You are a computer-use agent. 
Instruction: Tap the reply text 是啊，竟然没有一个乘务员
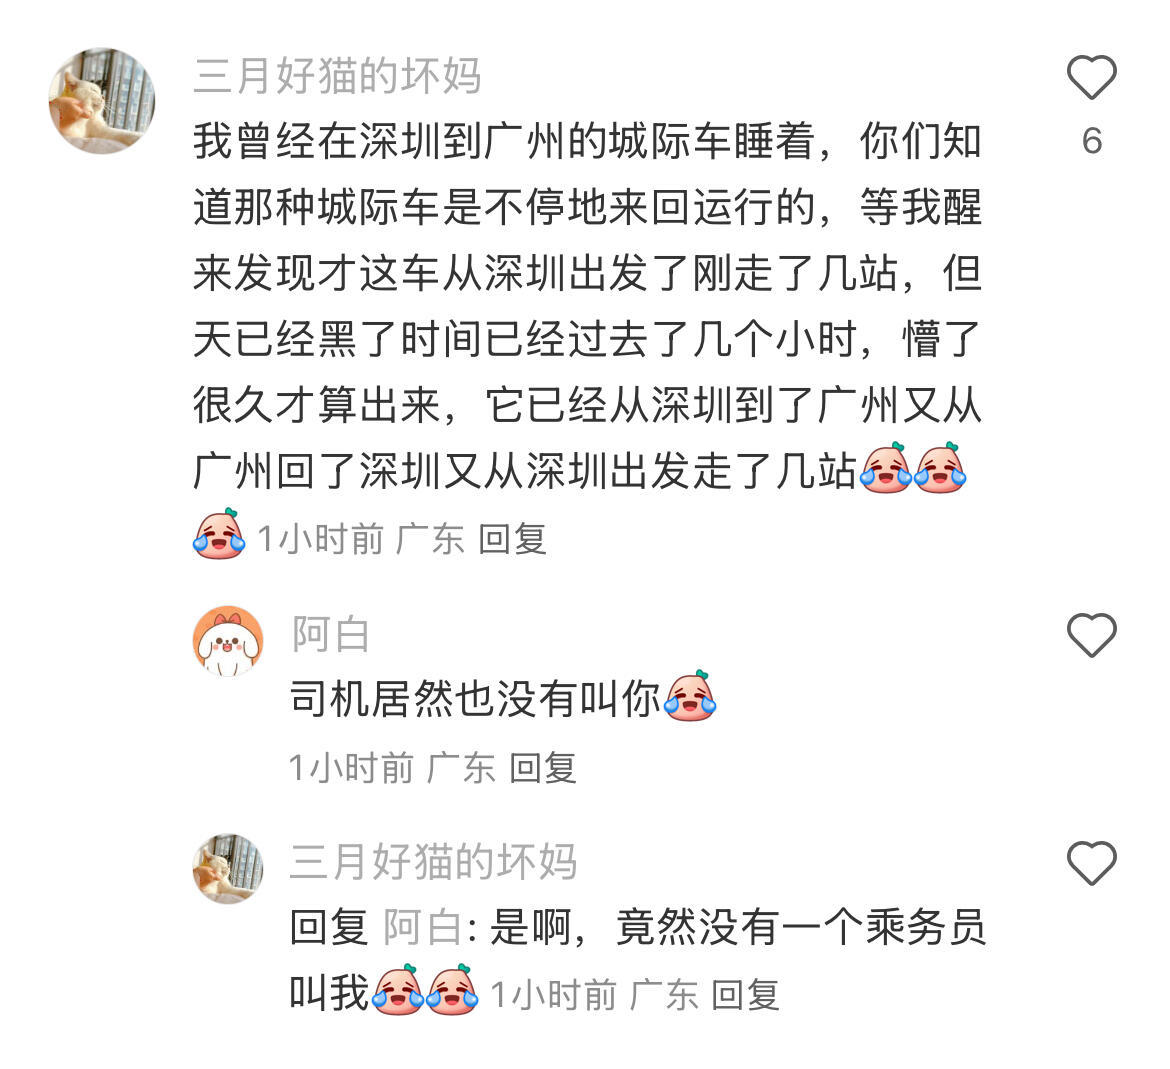pos(737,928)
